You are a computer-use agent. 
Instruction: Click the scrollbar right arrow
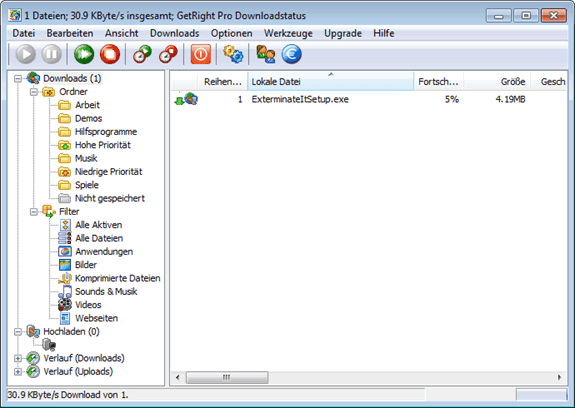[x=560, y=377]
